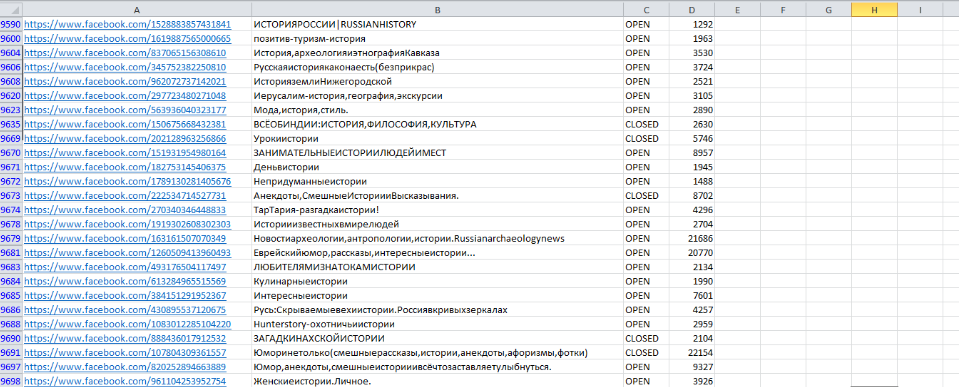The height and width of the screenshot is (387, 959).
Task: Select the Кулинарныеистории cell
Action: click(437, 281)
